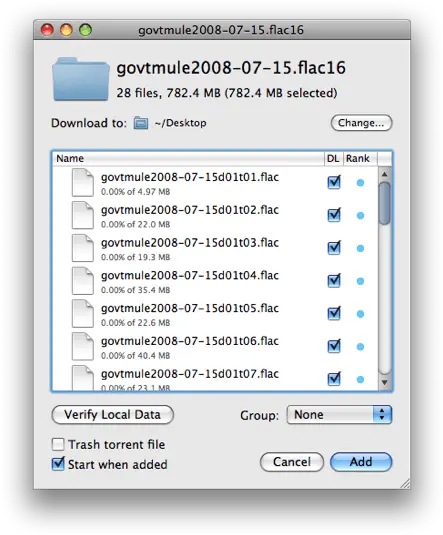The width and height of the screenshot is (443, 535).
Task: Uncheck download for d01t07.flac
Action: (x=334, y=379)
